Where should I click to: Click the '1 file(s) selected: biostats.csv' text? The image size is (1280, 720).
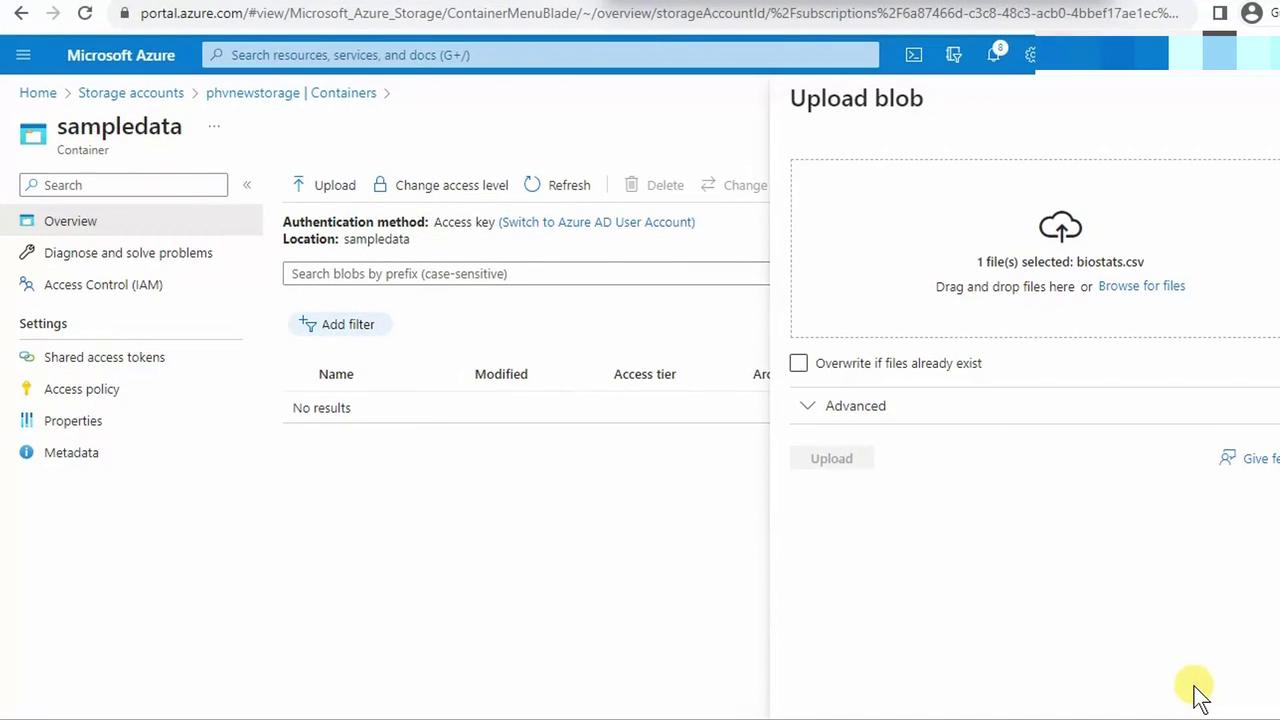coord(1060,262)
